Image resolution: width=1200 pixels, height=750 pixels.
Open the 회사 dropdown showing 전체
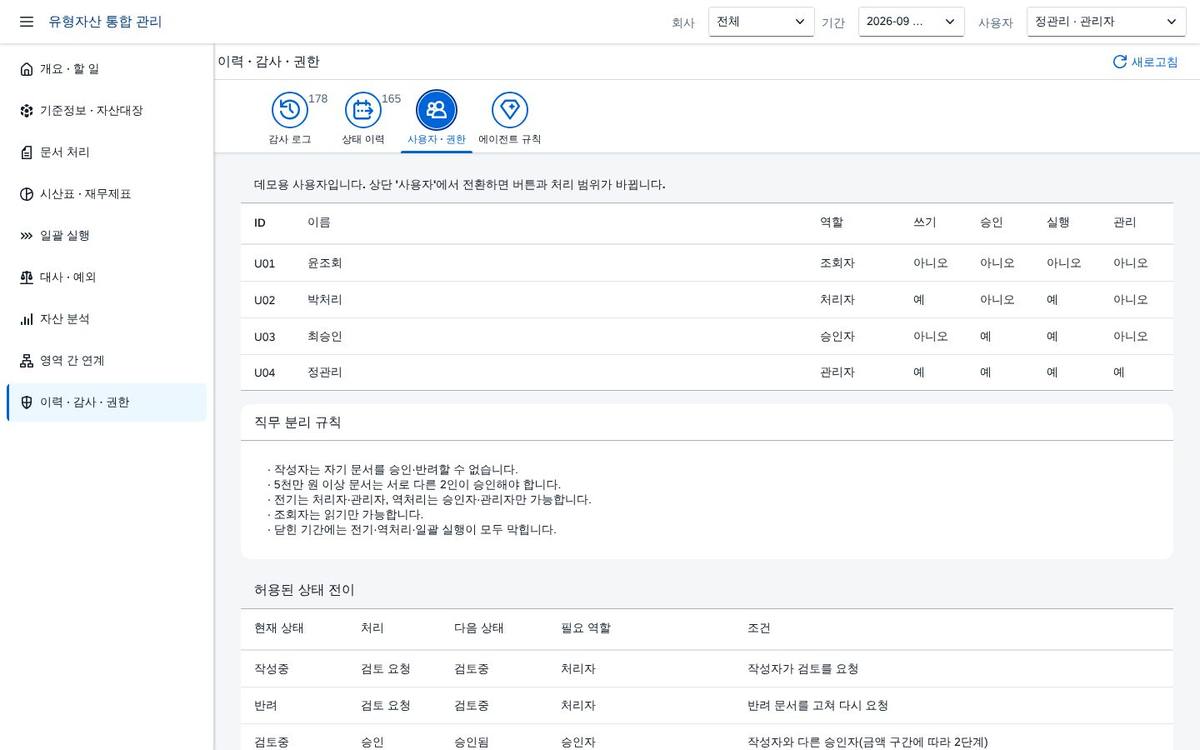761,22
